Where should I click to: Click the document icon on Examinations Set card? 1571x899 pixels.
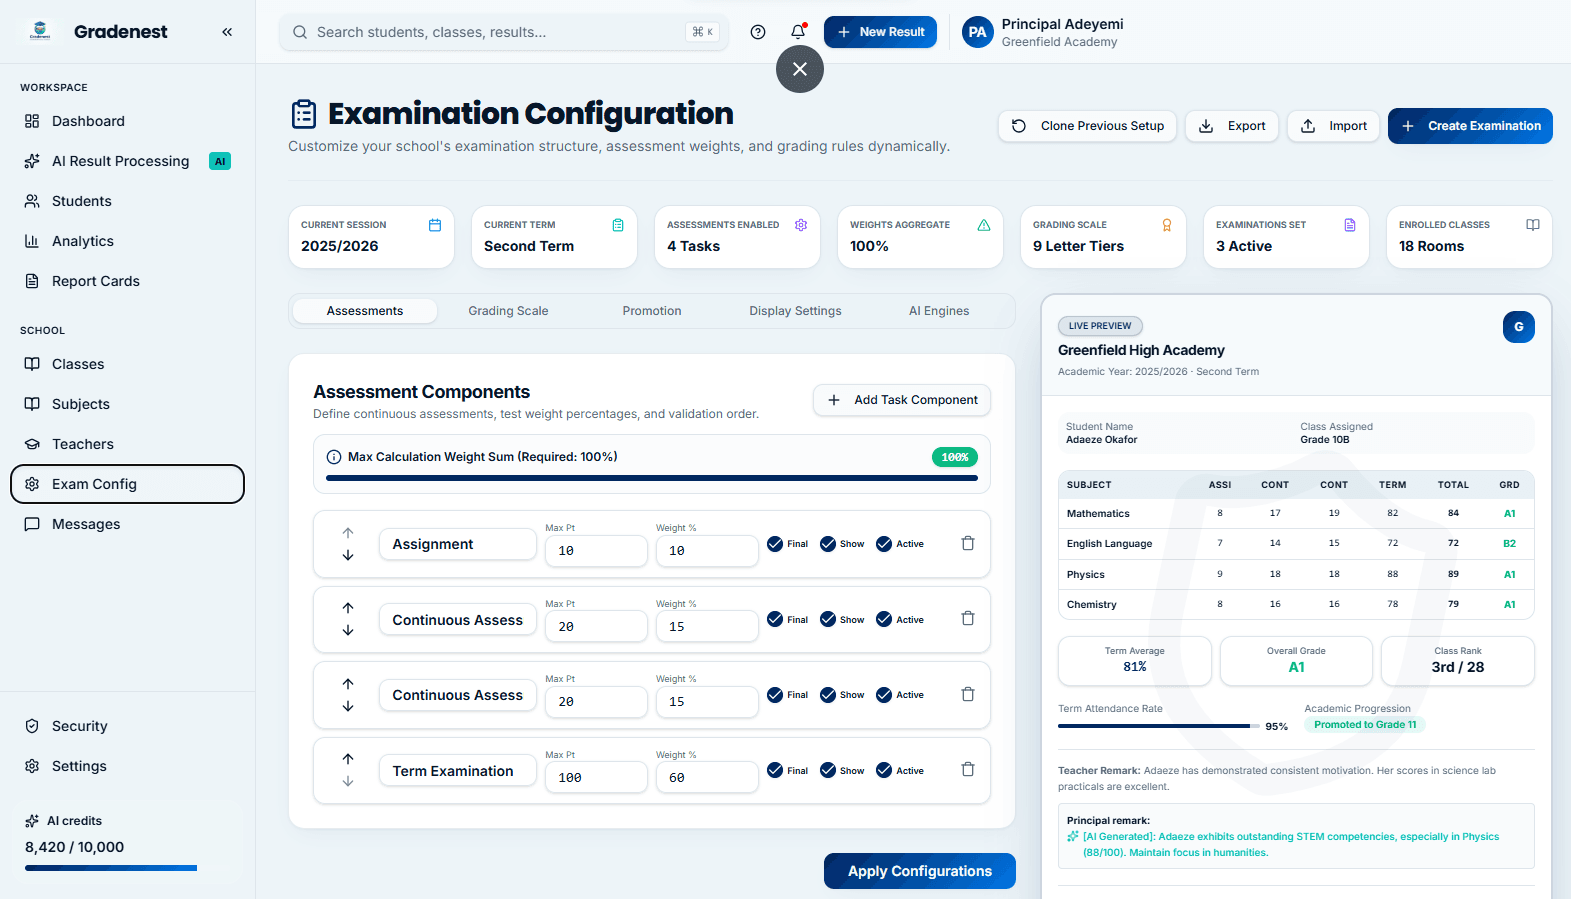[1350, 225]
